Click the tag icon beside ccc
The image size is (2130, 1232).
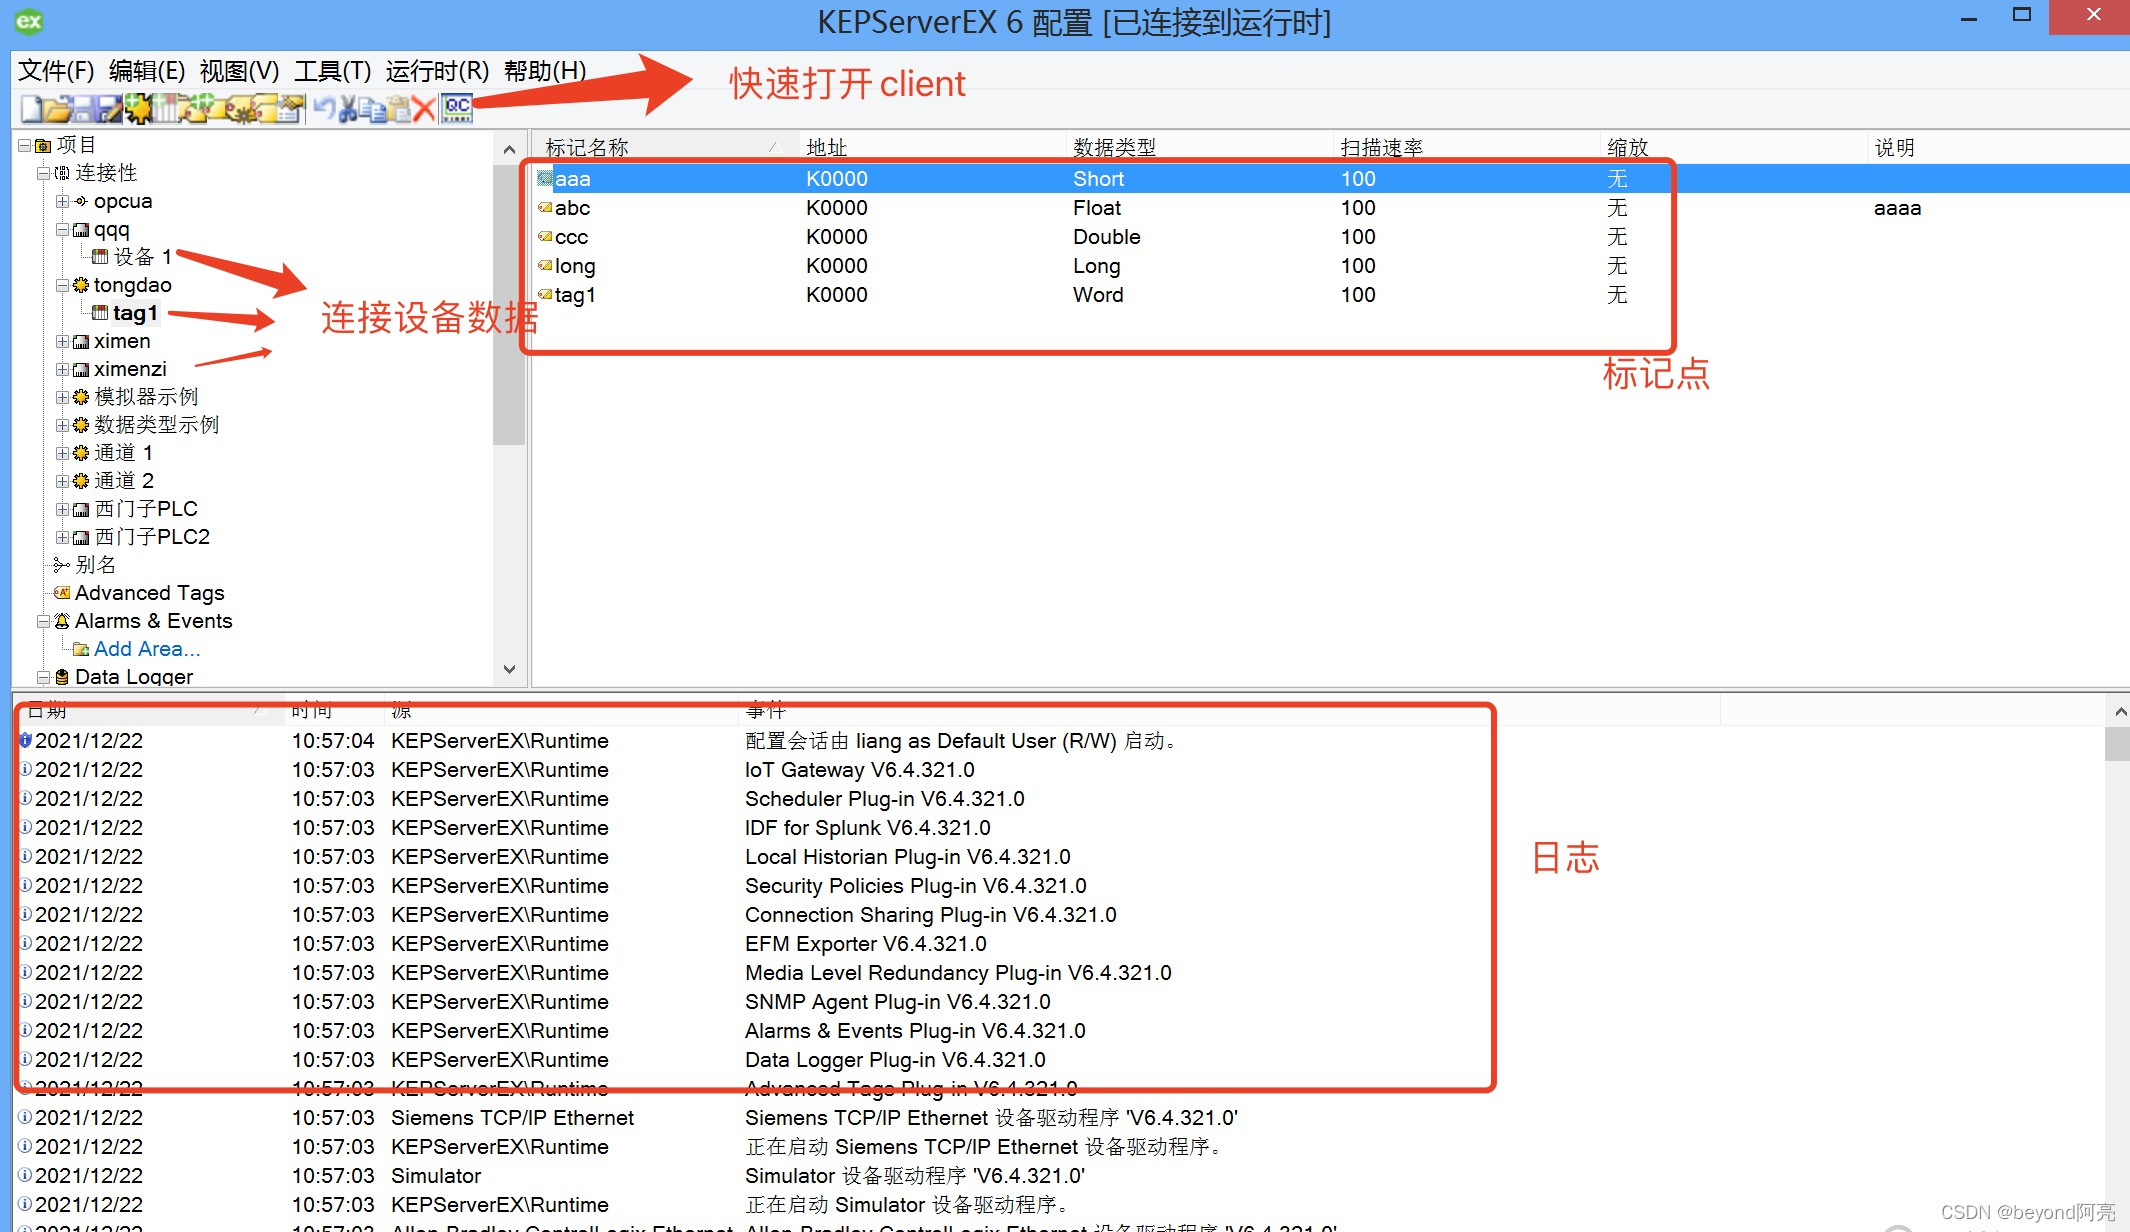545,237
